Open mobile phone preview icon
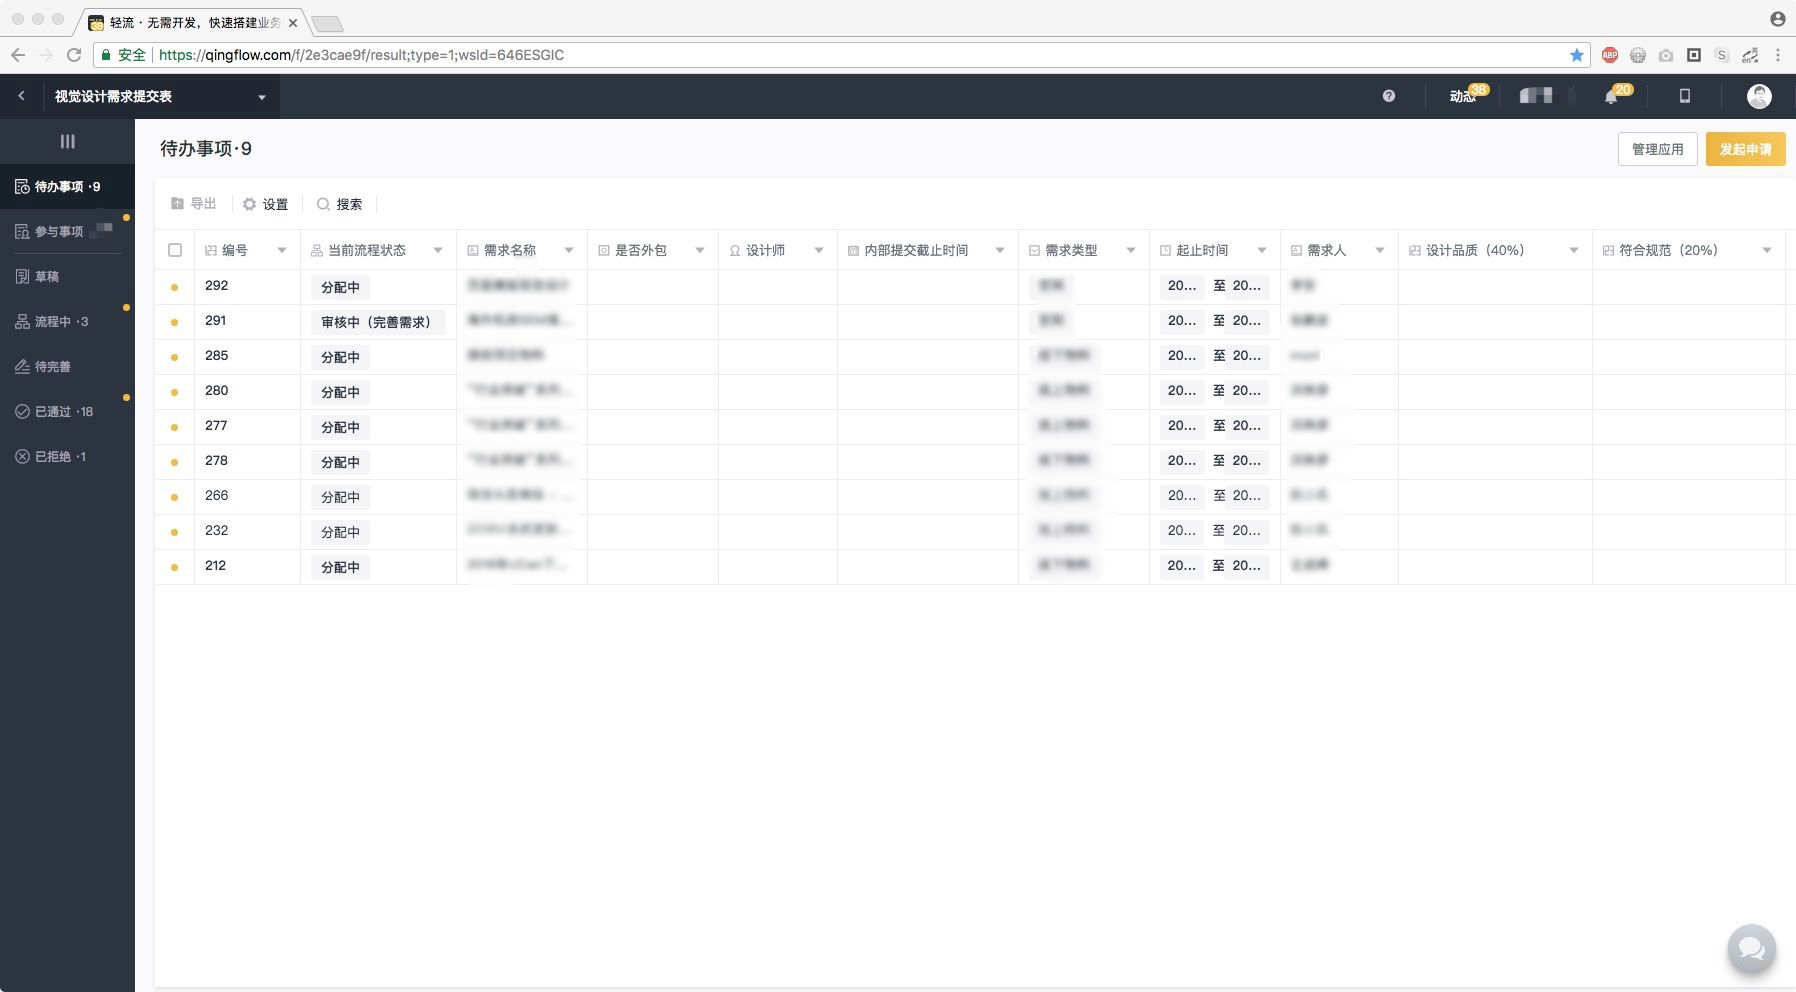This screenshot has width=1796, height=992. click(x=1684, y=96)
